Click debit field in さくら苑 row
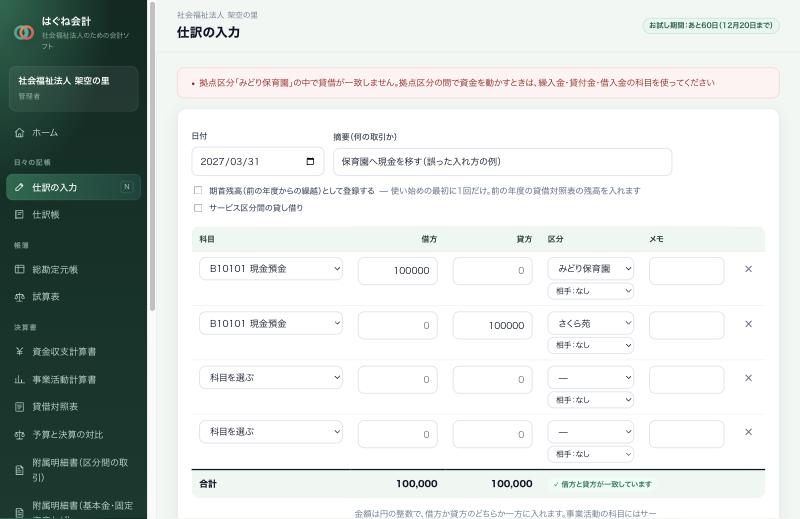The width and height of the screenshot is (800, 519). coord(398,326)
